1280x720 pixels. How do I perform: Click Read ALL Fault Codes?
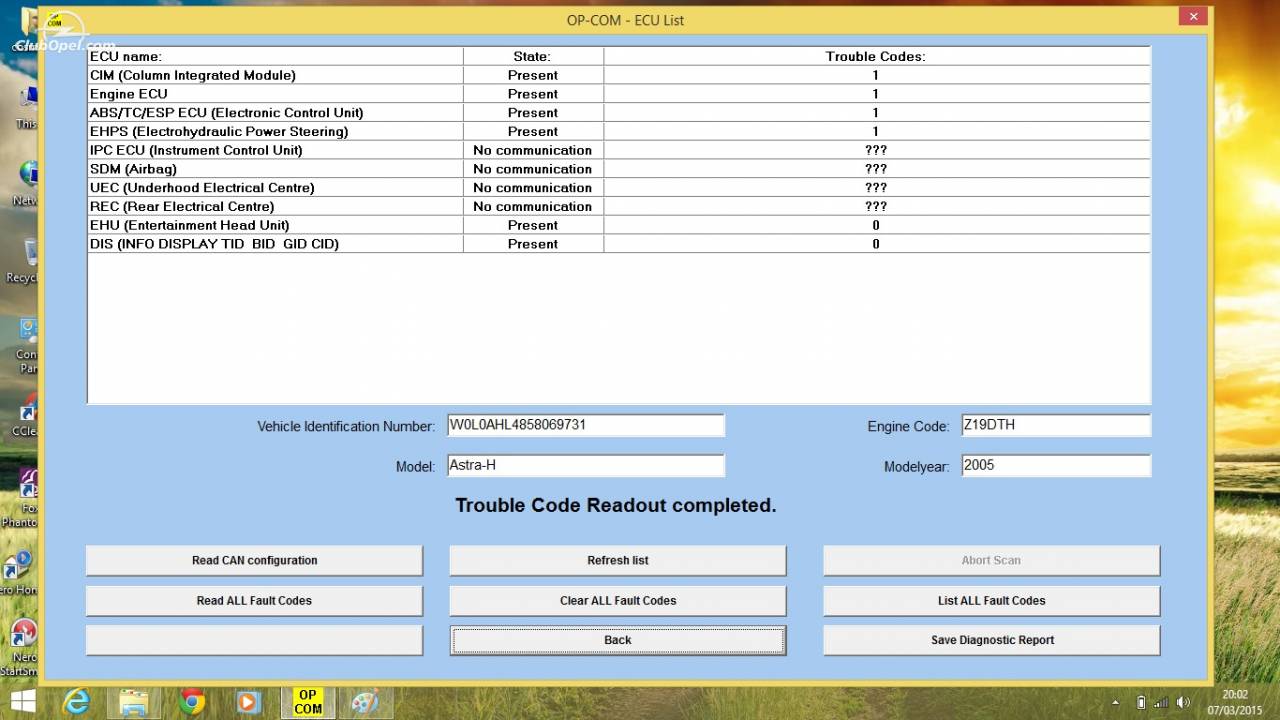point(254,600)
